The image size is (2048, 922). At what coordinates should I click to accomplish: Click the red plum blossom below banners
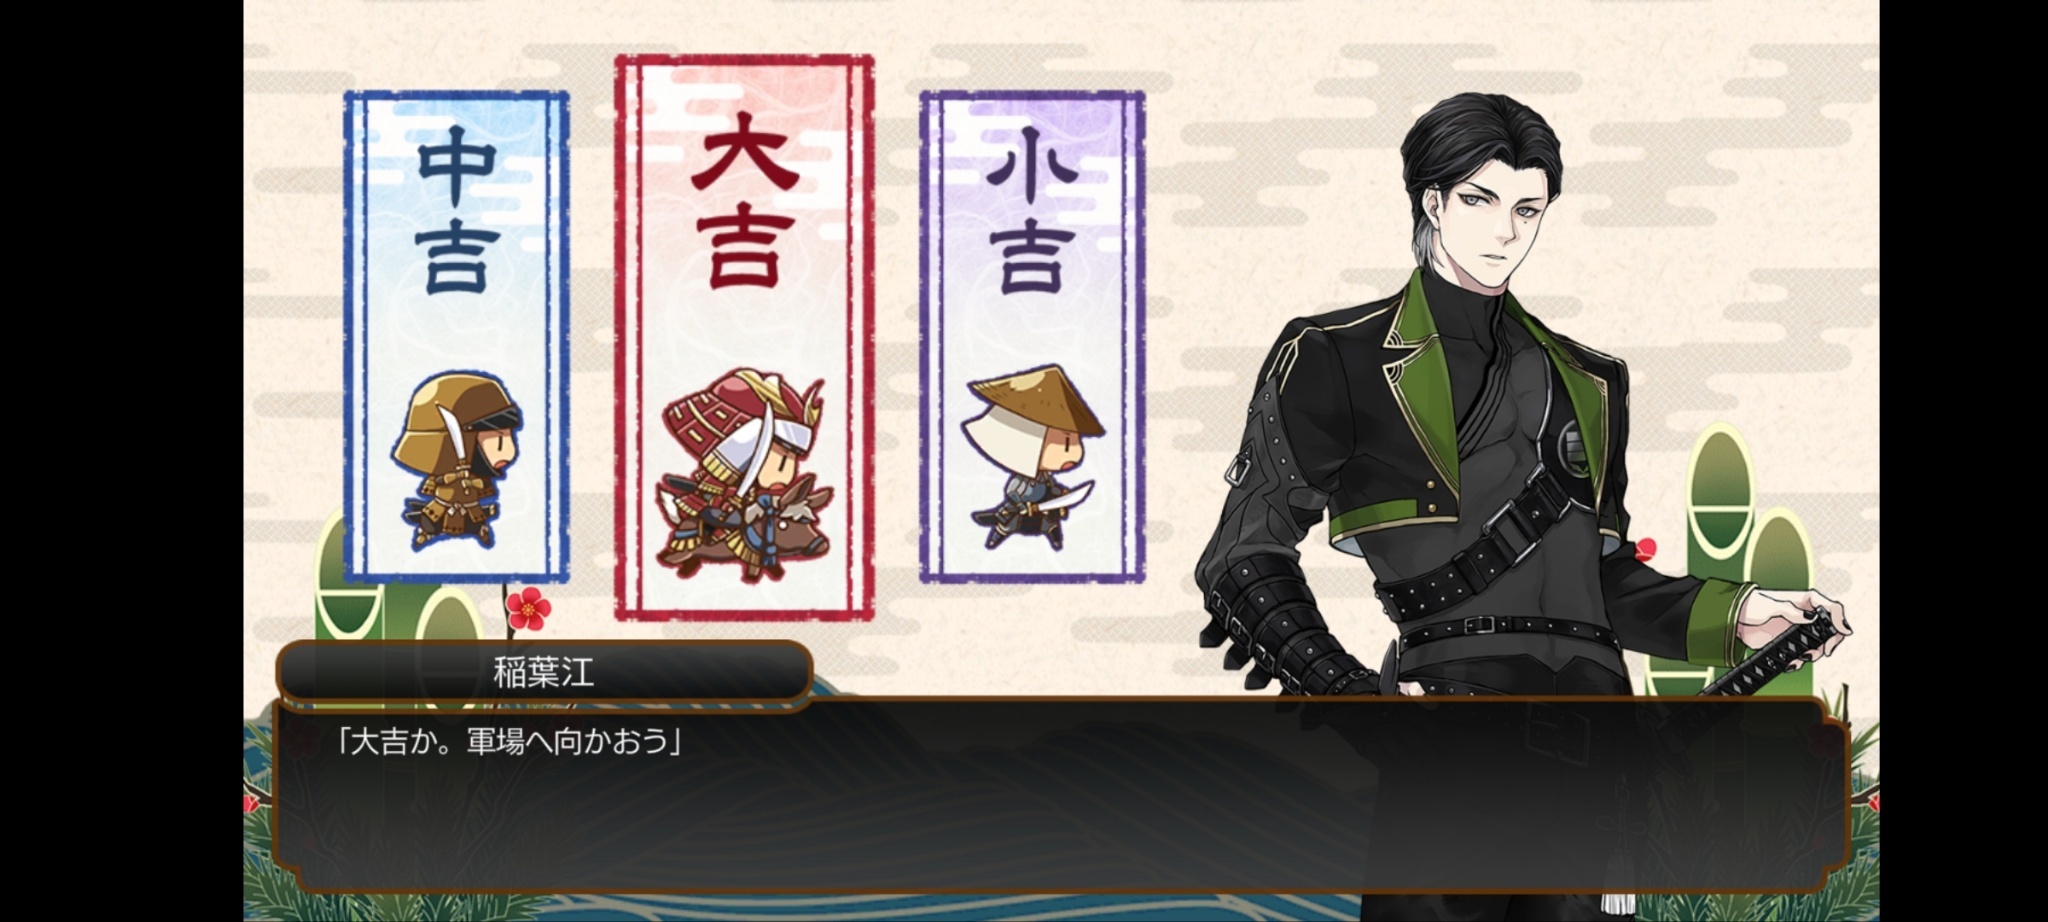coord(528,608)
